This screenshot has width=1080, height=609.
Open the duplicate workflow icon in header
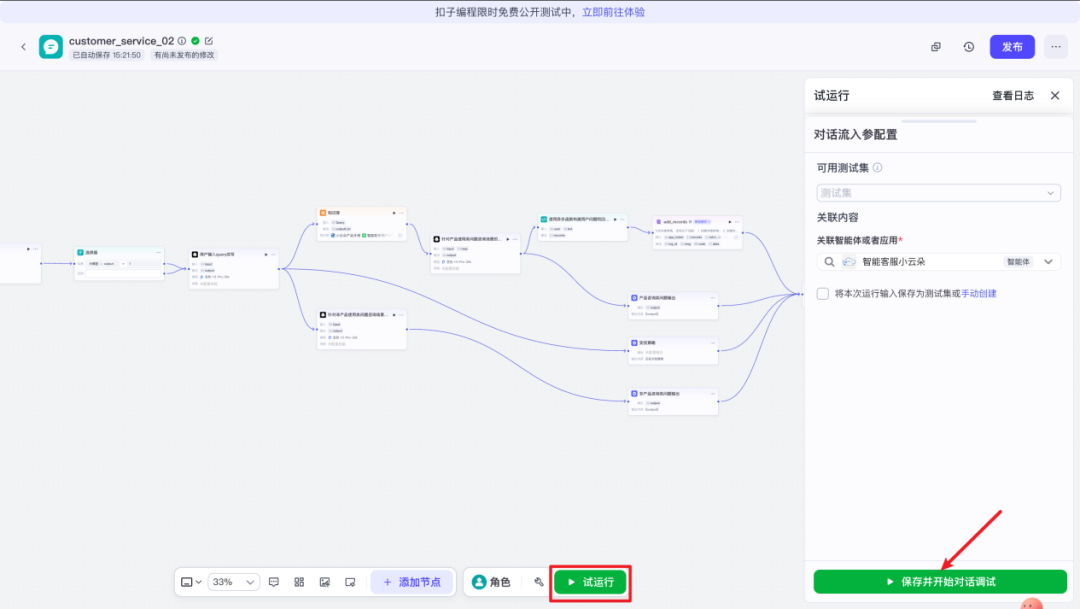(936, 47)
